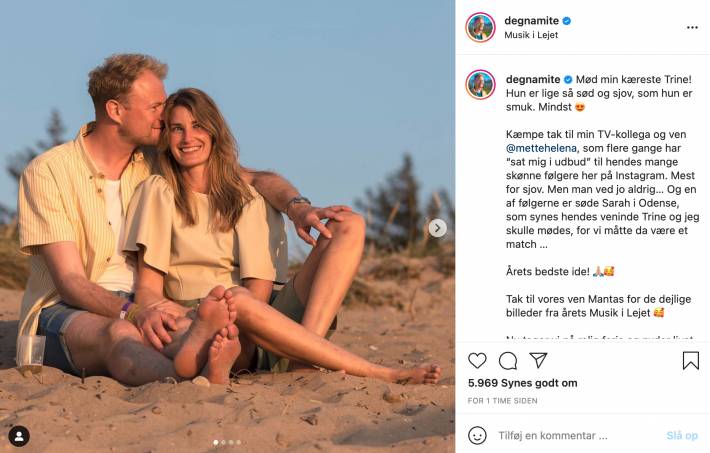Go to next photo with arrow
The image size is (710, 453).
[x=437, y=228]
